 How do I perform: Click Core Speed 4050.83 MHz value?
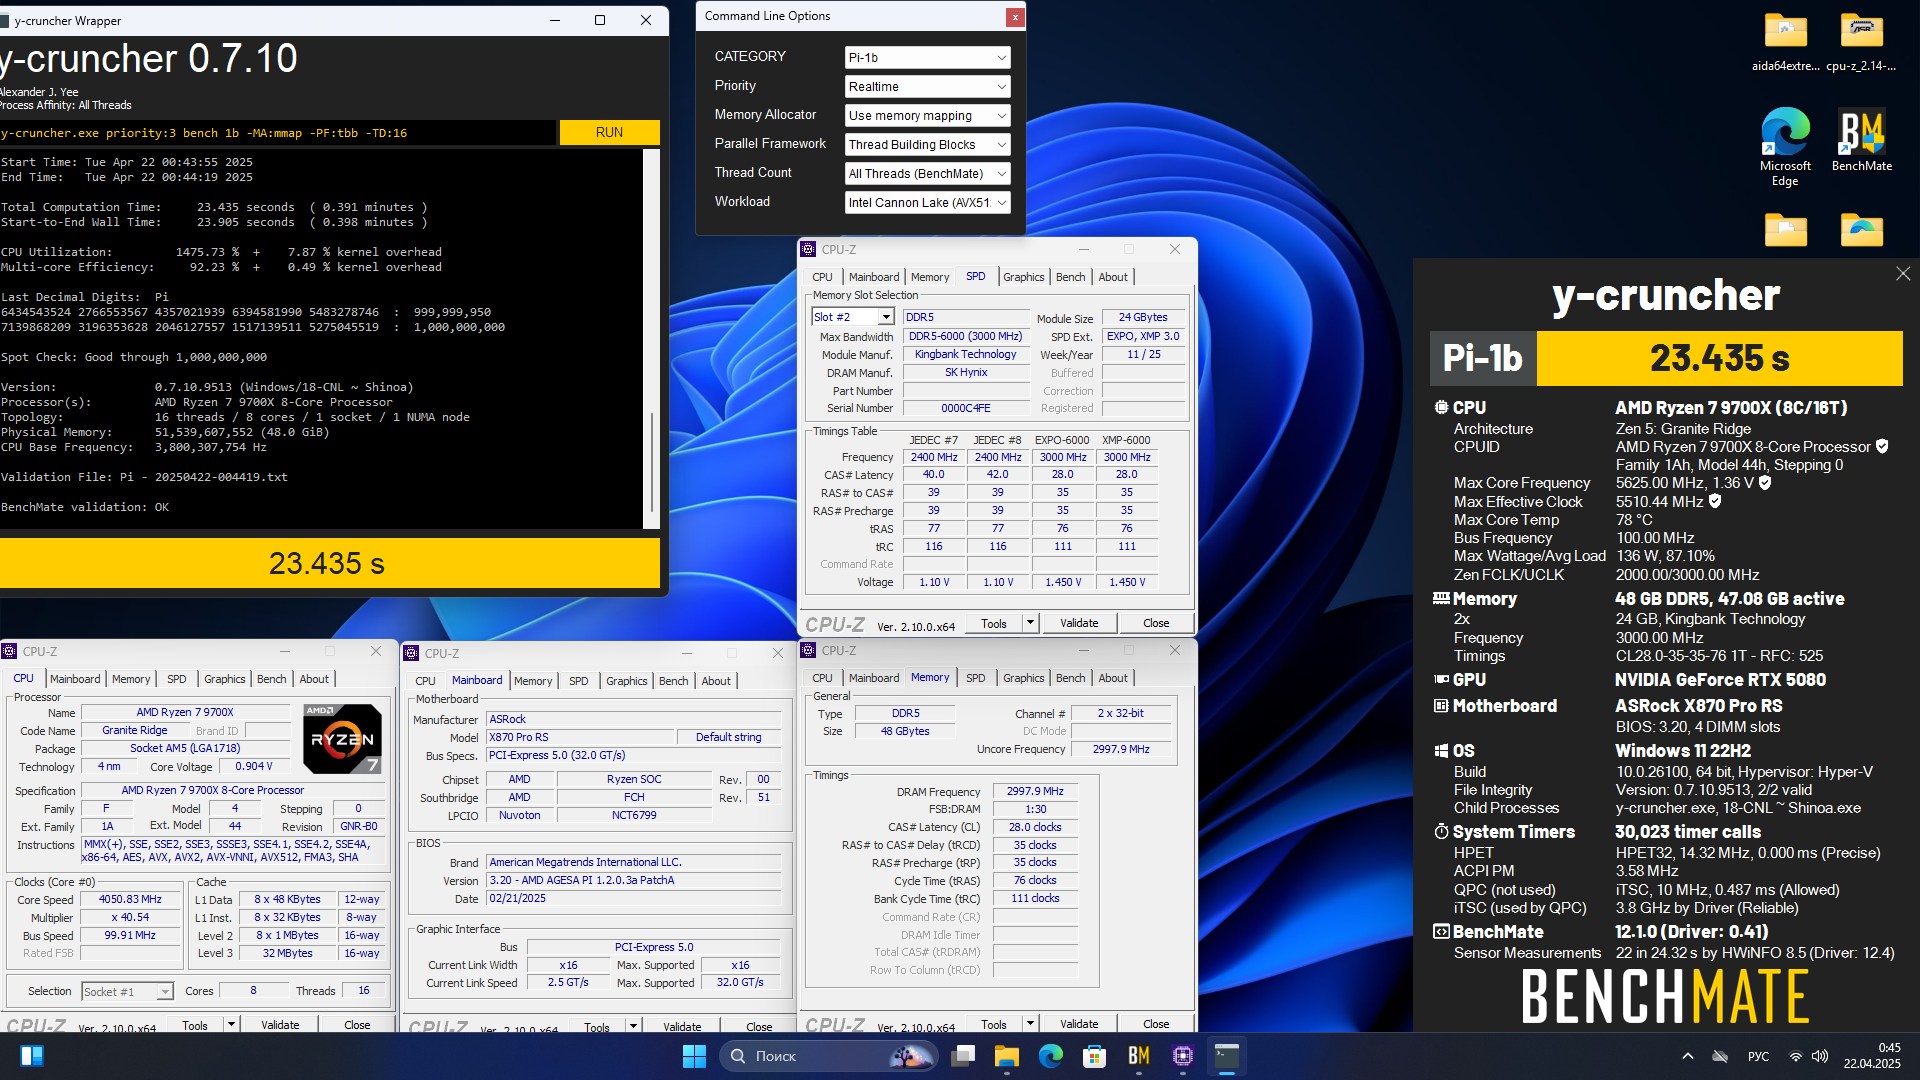(x=130, y=899)
